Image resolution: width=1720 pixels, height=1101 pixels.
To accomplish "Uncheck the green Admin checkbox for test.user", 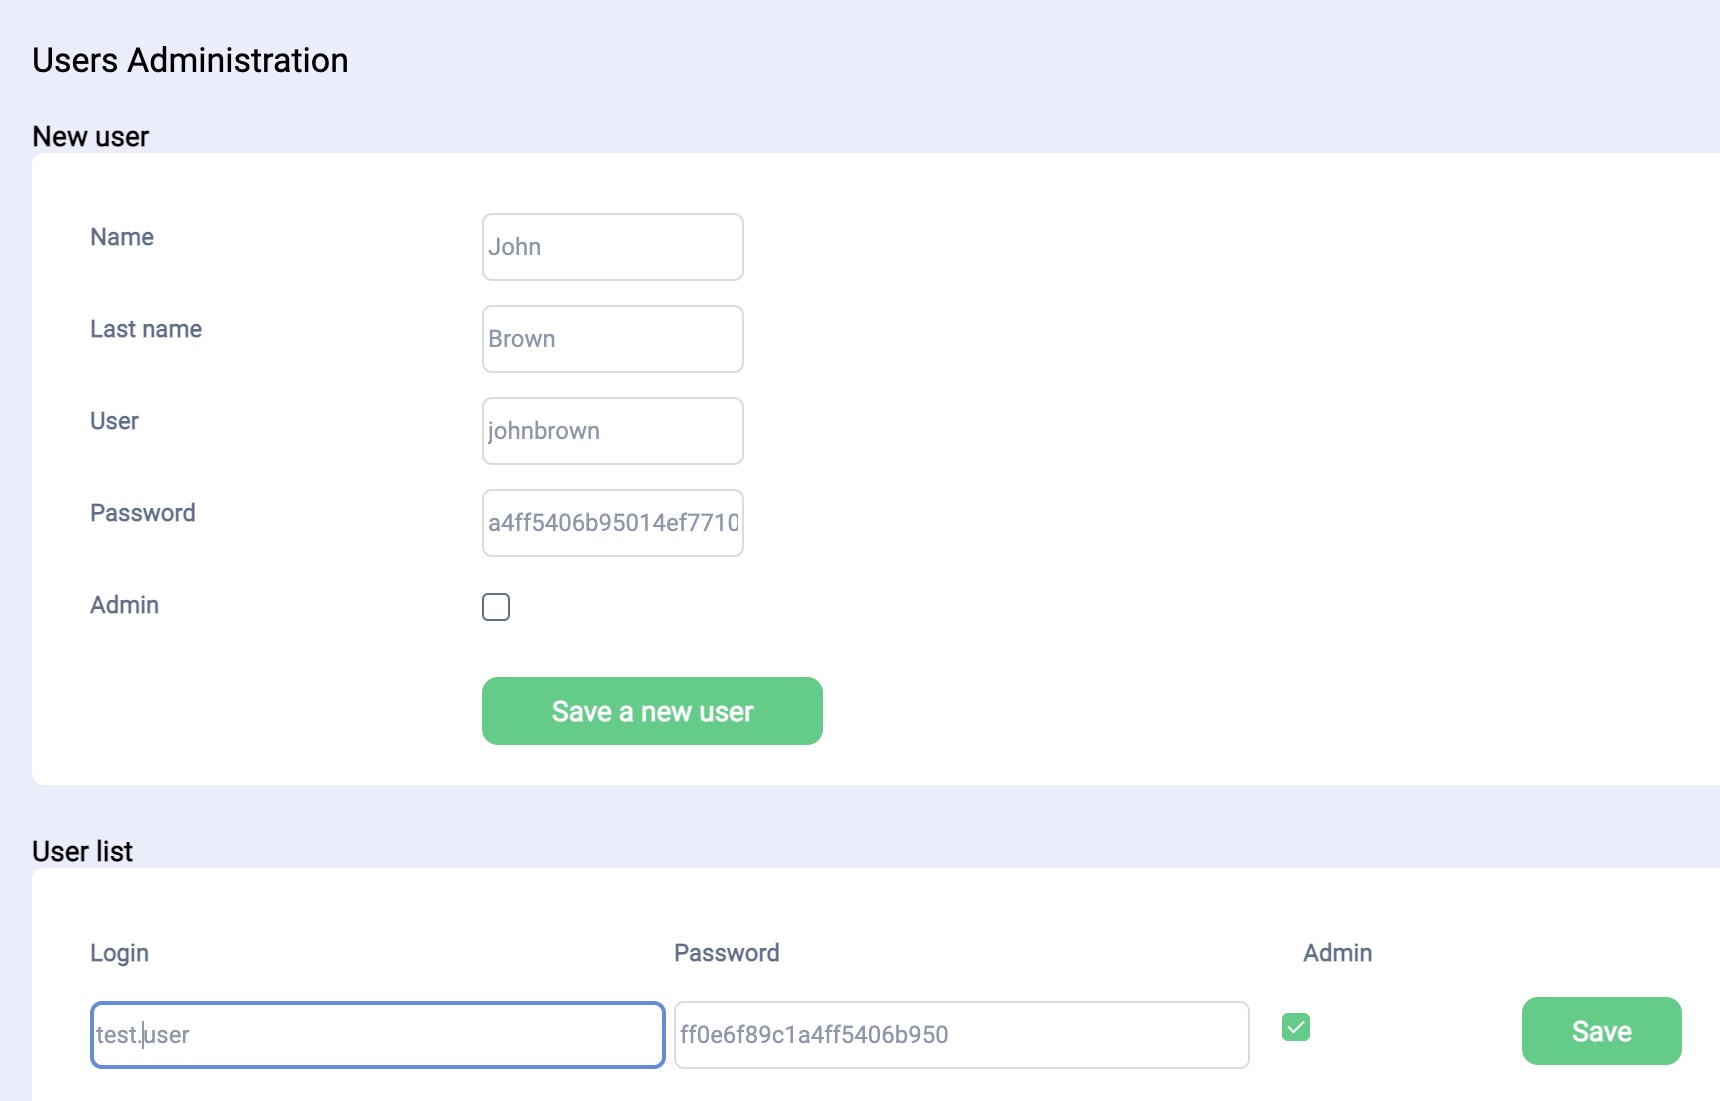I will tap(1296, 1027).
